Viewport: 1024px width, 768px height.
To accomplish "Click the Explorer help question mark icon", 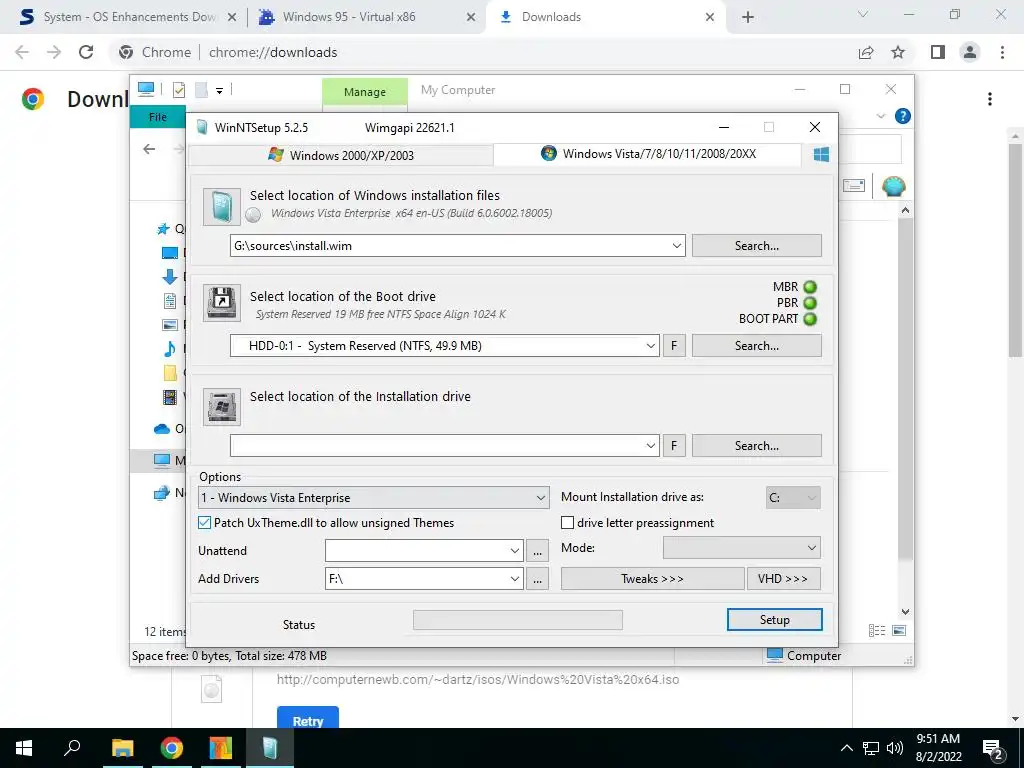I will (x=903, y=116).
